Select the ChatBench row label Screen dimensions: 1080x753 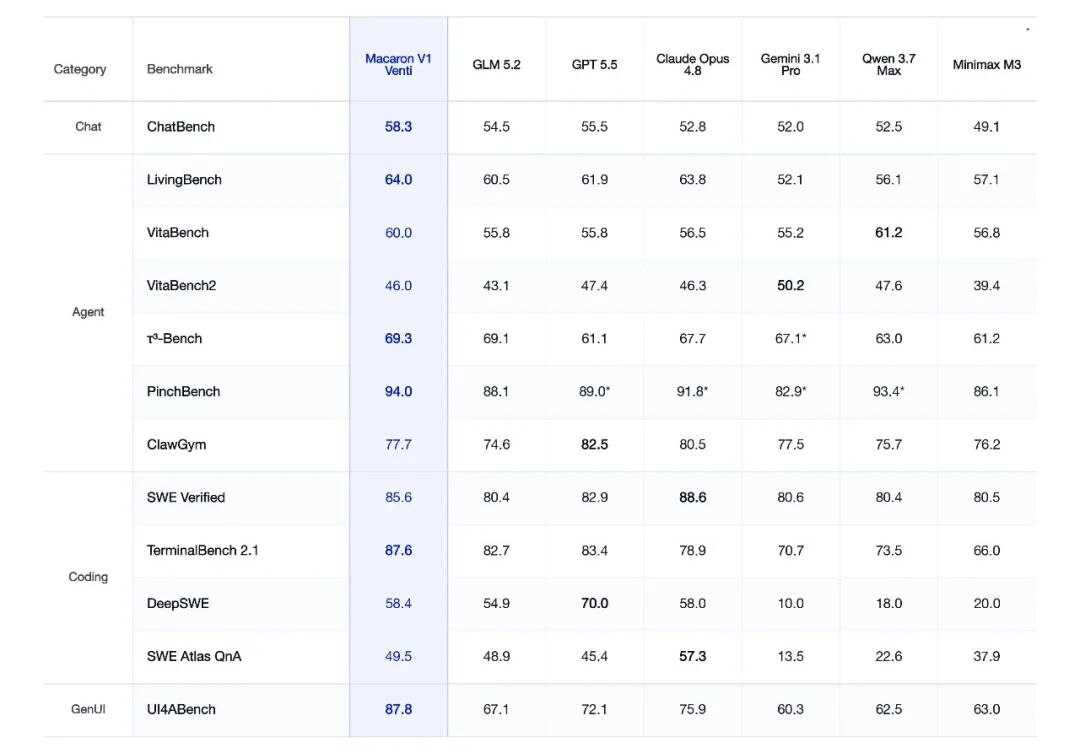[x=180, y=127]
